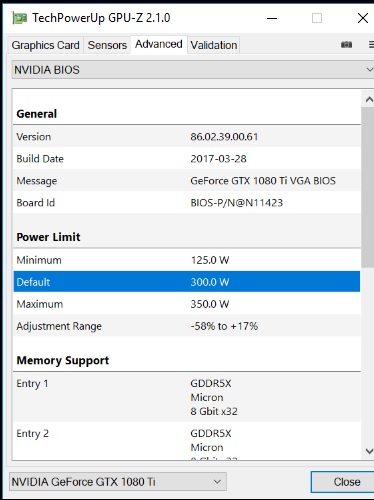Click the Close button
374x500 pixels.
(343, 482)
